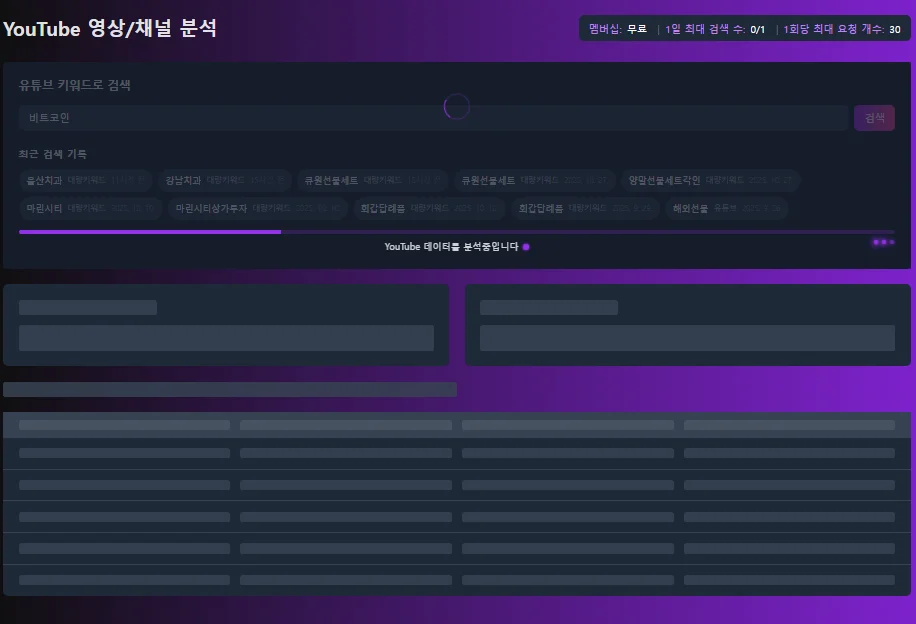Click the purple loading progress bar
This screenshot has width=916, height=624.
tap(150, 231)
